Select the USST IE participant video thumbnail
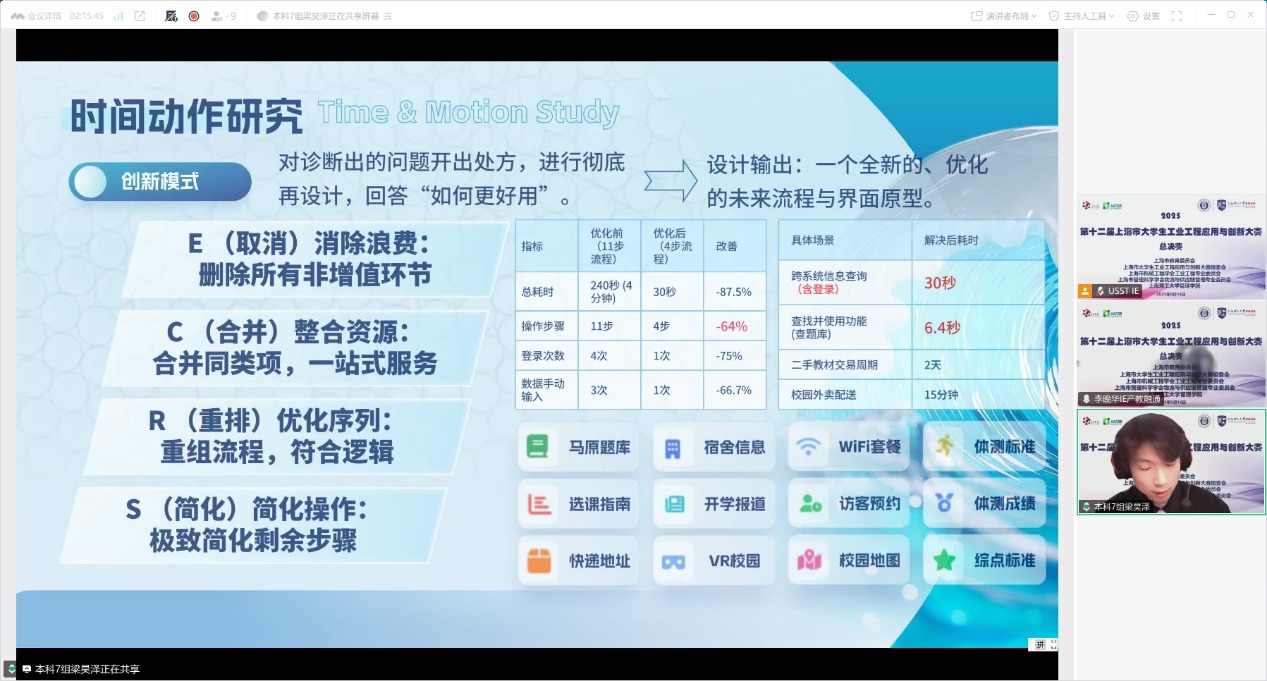 tap(1170, 245)
